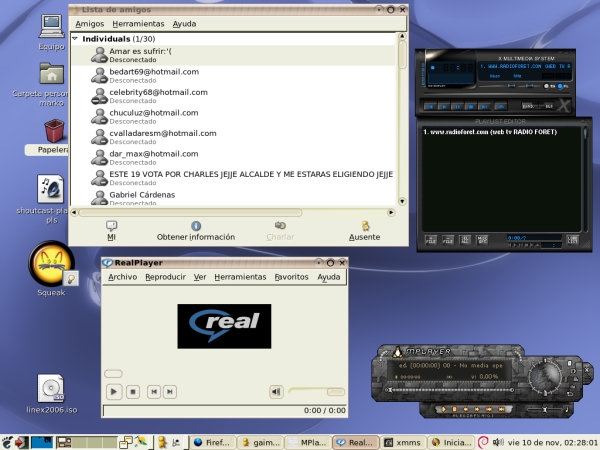Open the Equipo computer icon
This screenshot has width=600, height=450.
(52, 26)
